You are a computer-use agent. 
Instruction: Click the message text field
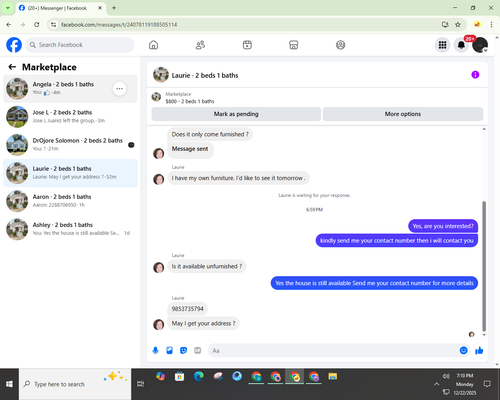333,351
